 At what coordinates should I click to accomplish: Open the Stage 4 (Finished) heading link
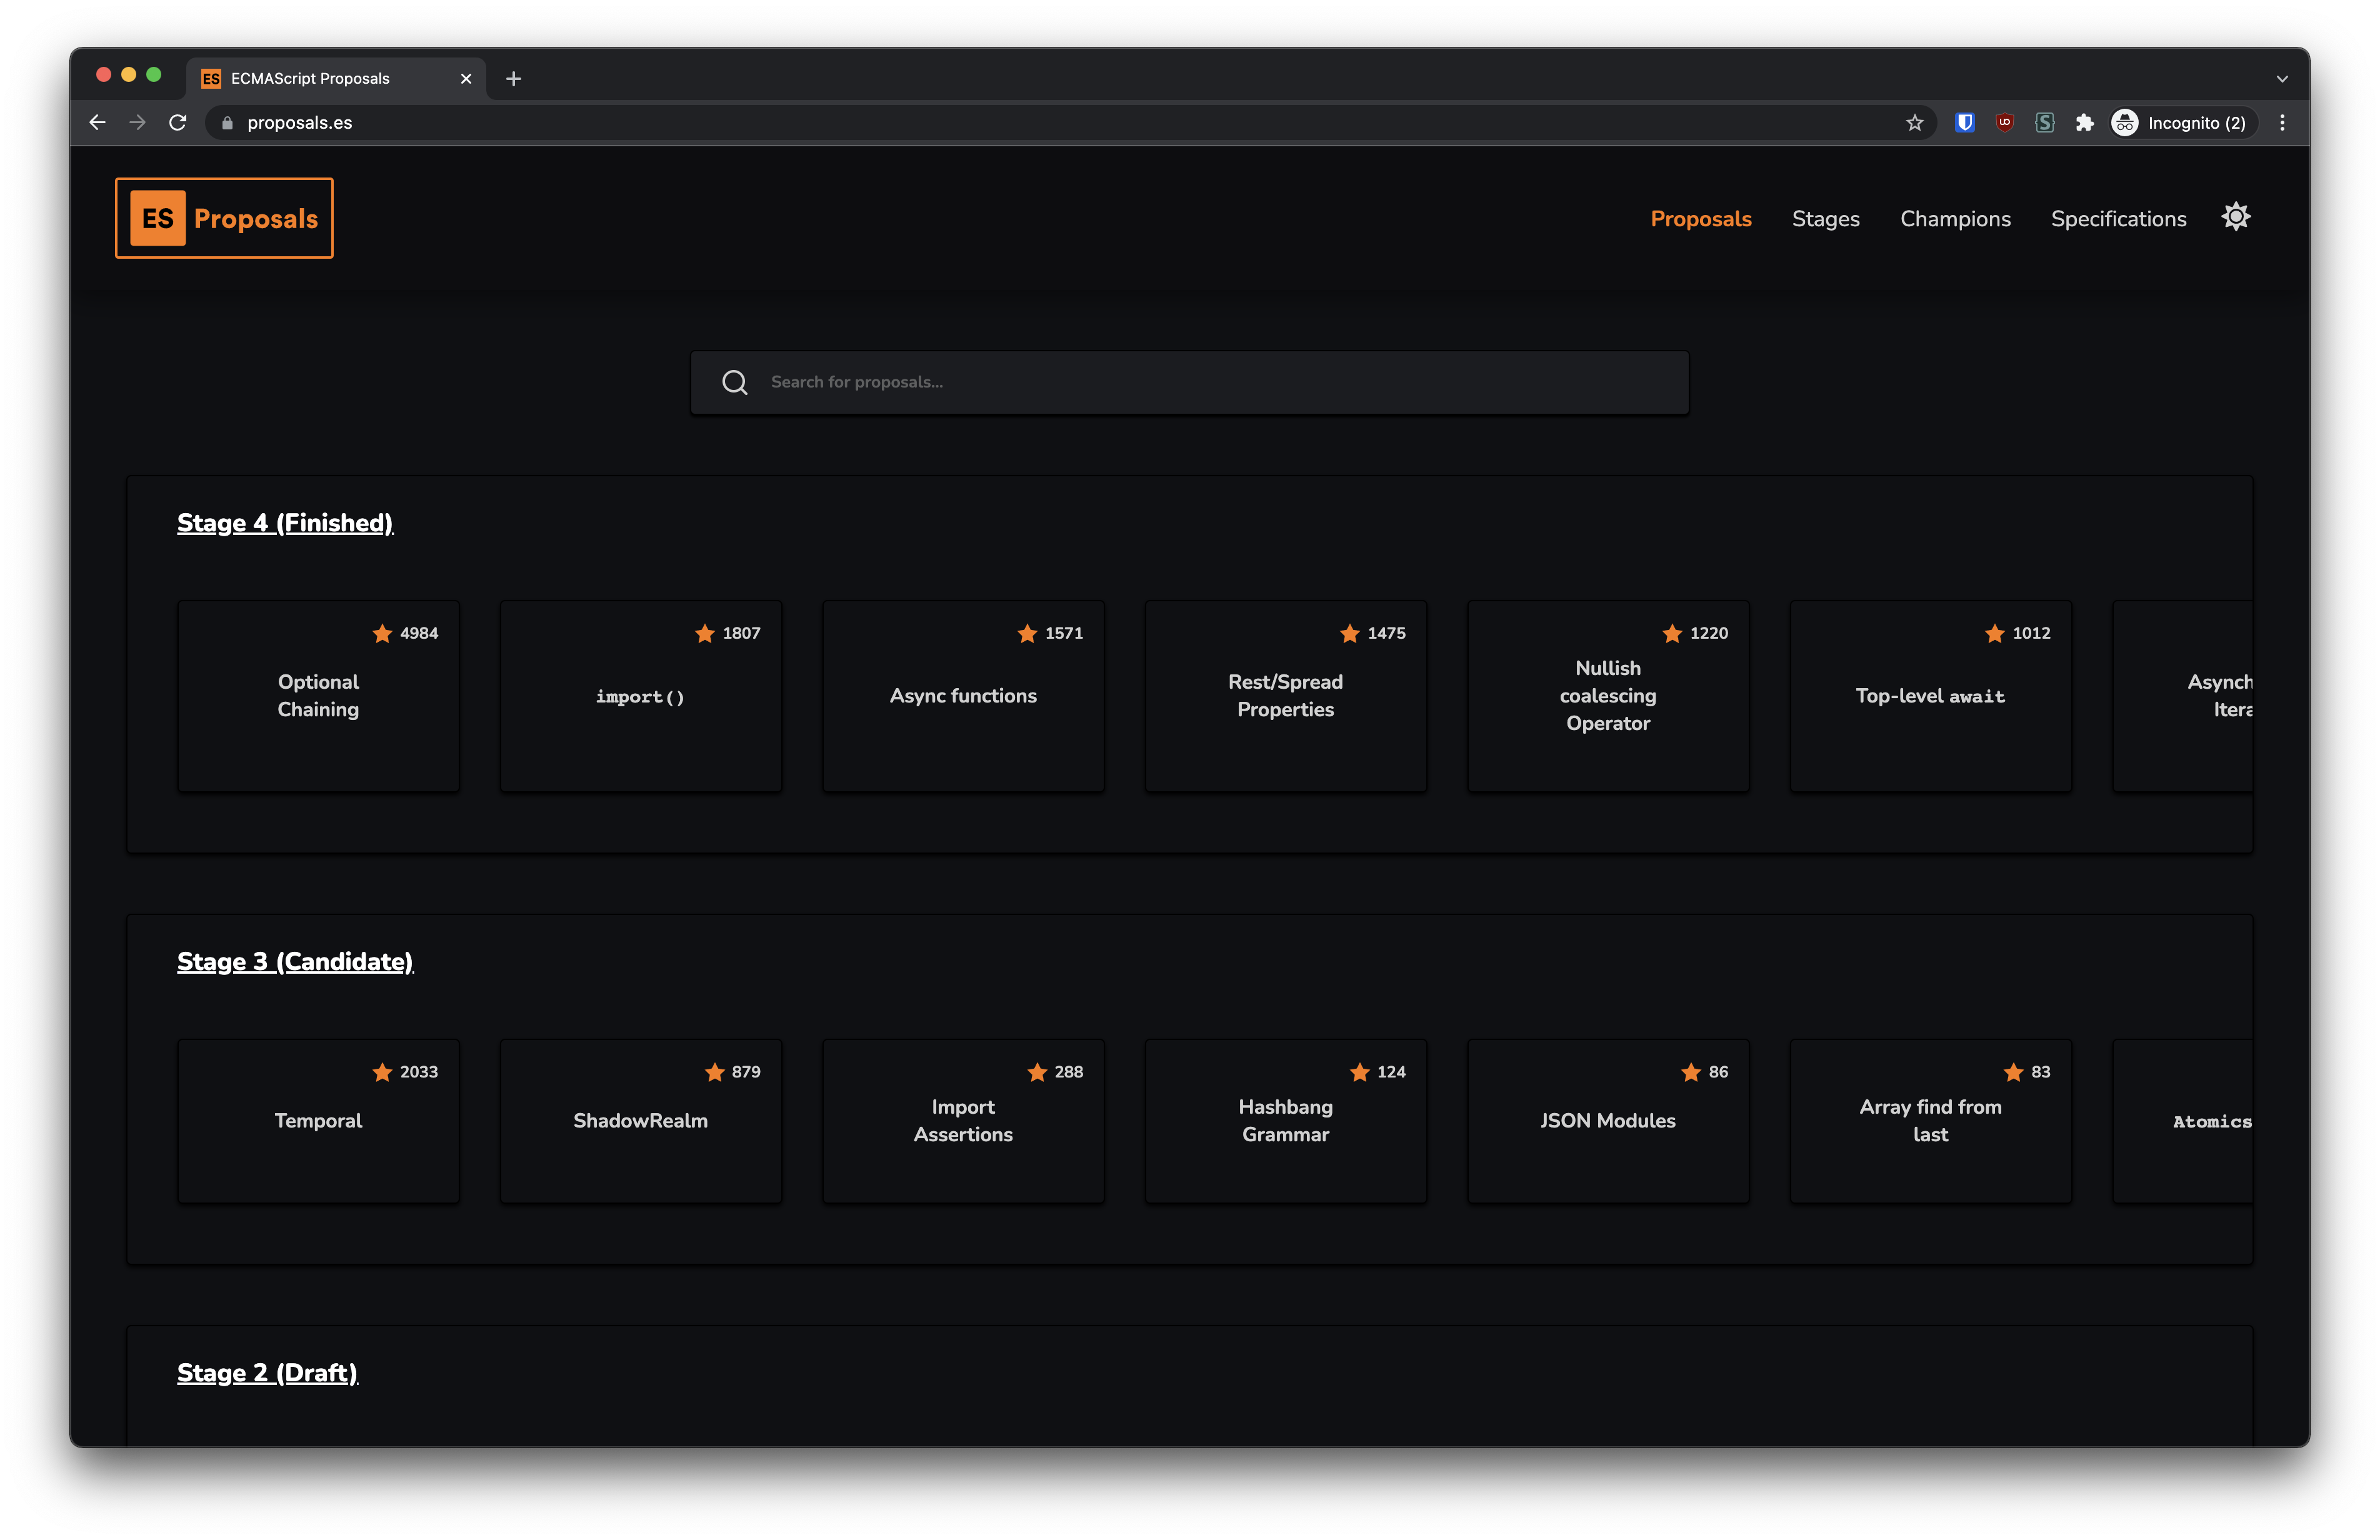coord(285,523)
